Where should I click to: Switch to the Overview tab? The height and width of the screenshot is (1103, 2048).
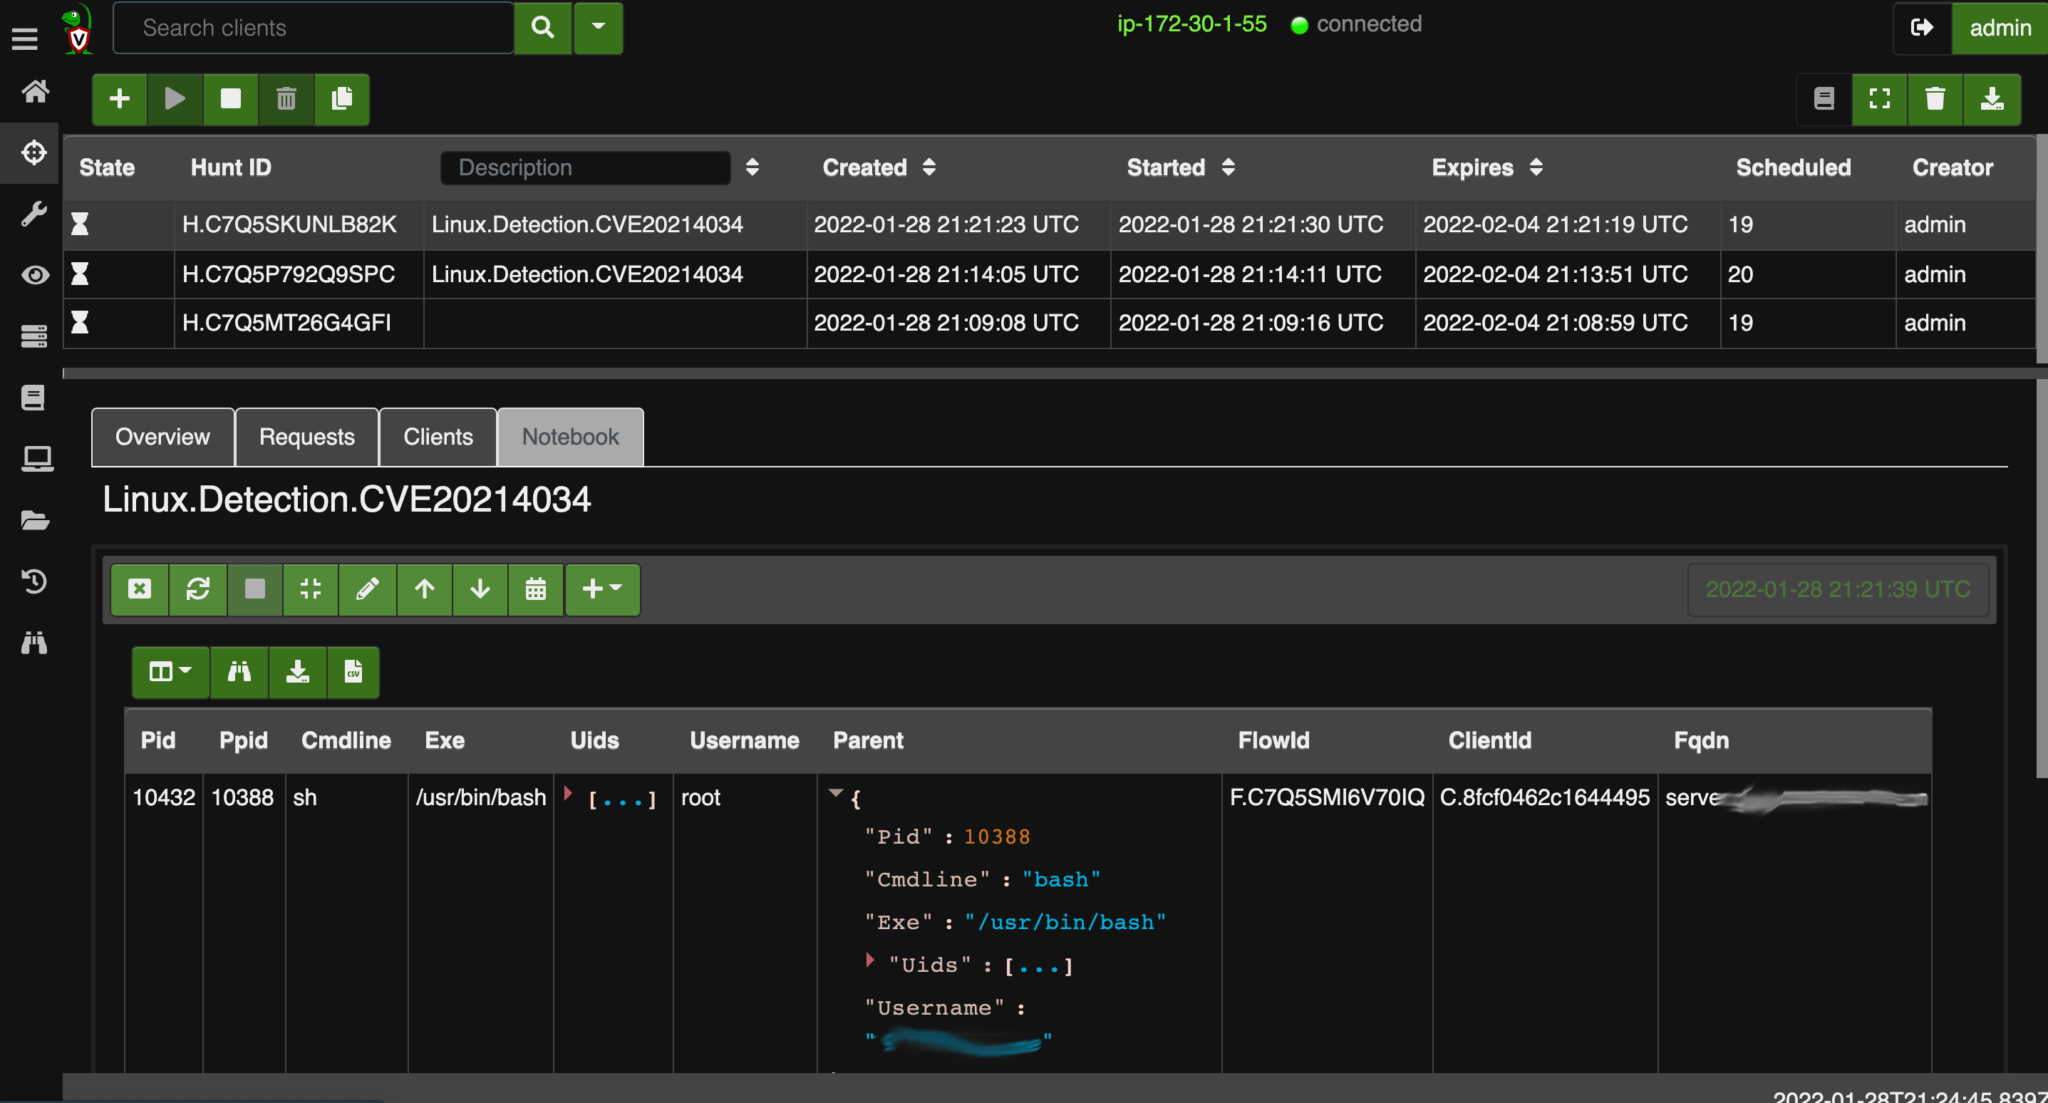coord(162,437)
